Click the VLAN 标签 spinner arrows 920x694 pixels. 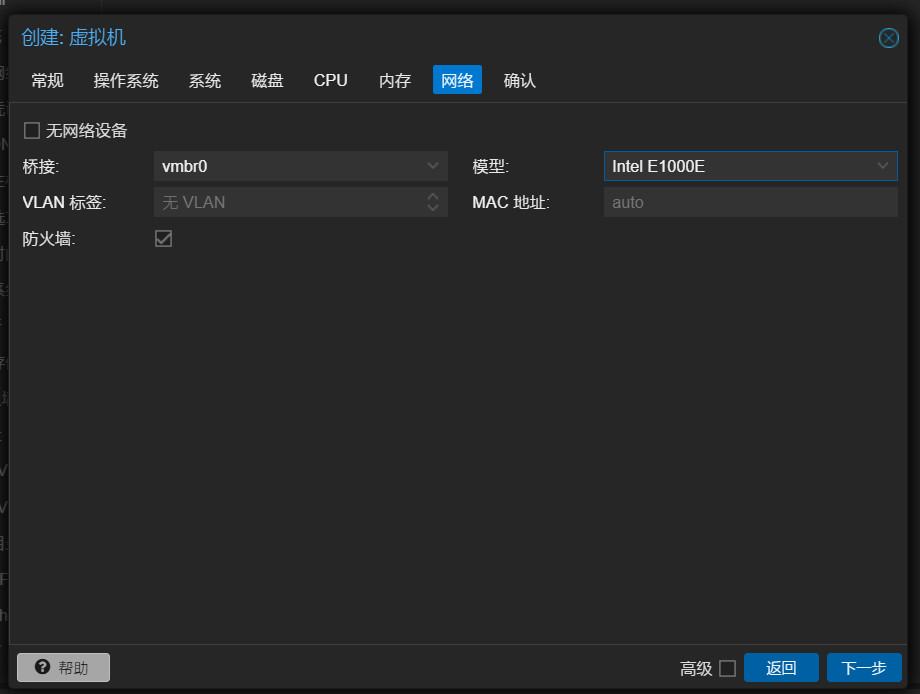point(433,202)
